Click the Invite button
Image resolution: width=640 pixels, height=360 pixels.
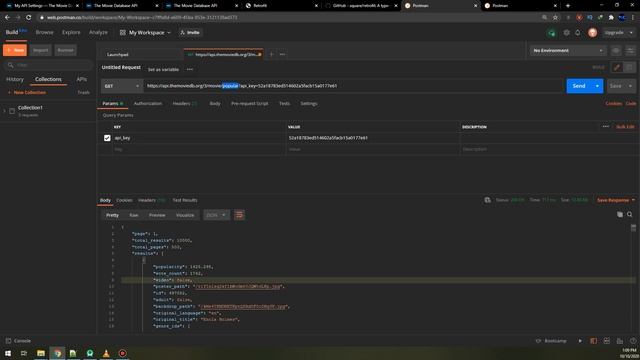click(190, 33)
